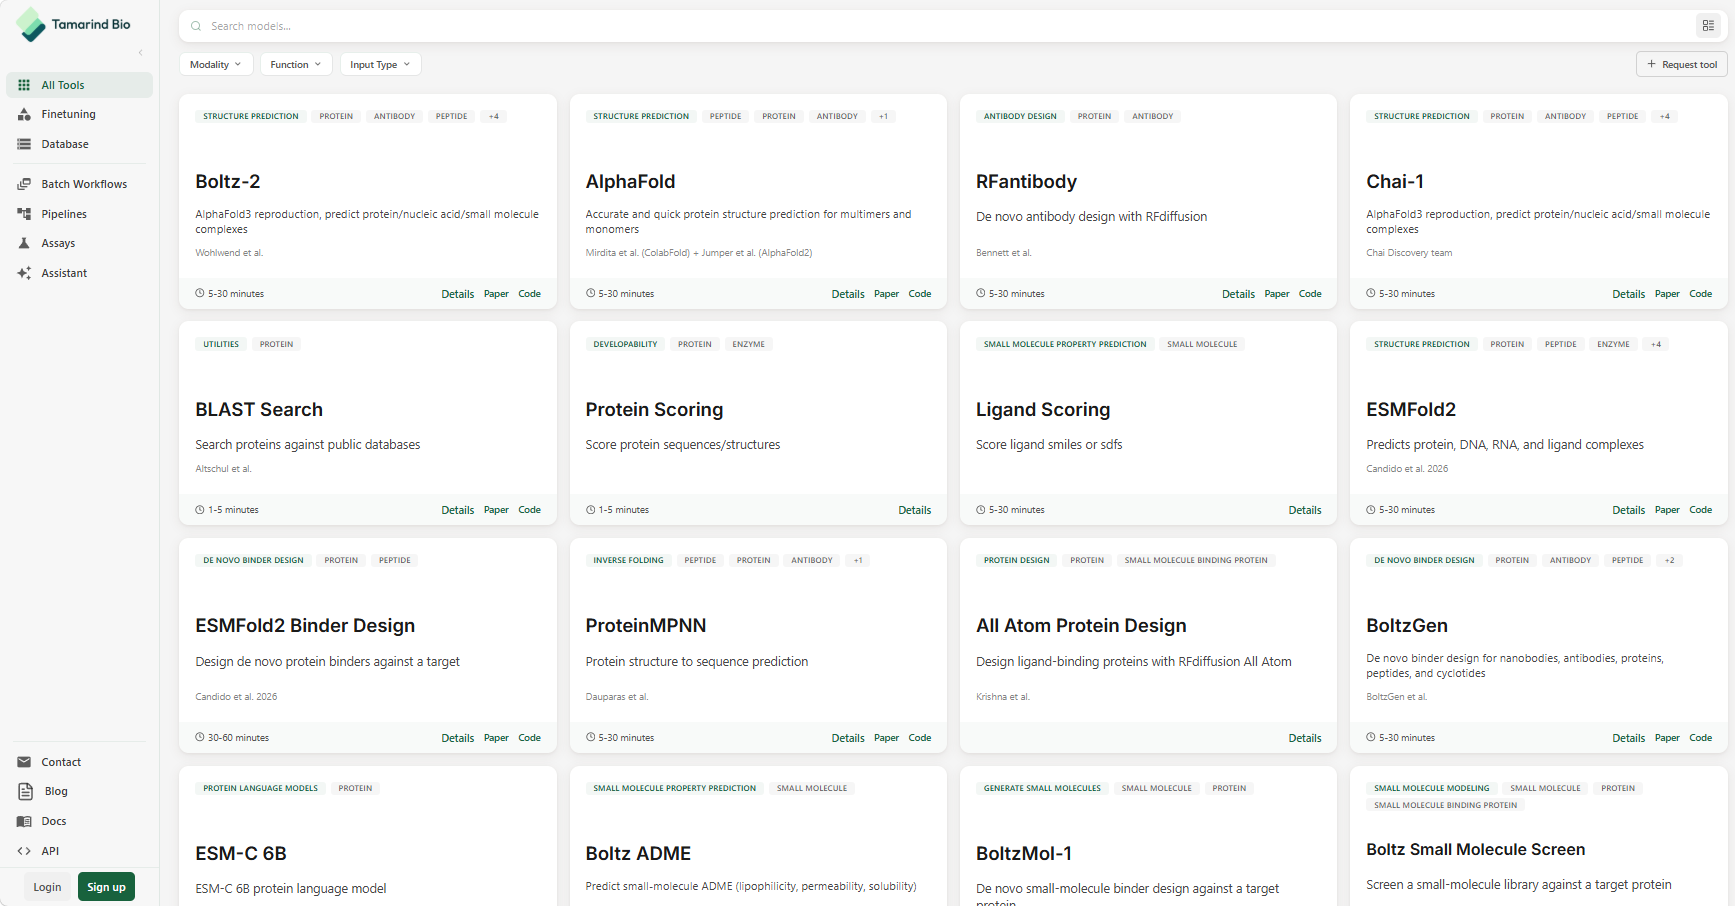
Task: Click the DE NOVO BINDER DESIGN tag on BoltzGen
Action: tap(1424, 560)
